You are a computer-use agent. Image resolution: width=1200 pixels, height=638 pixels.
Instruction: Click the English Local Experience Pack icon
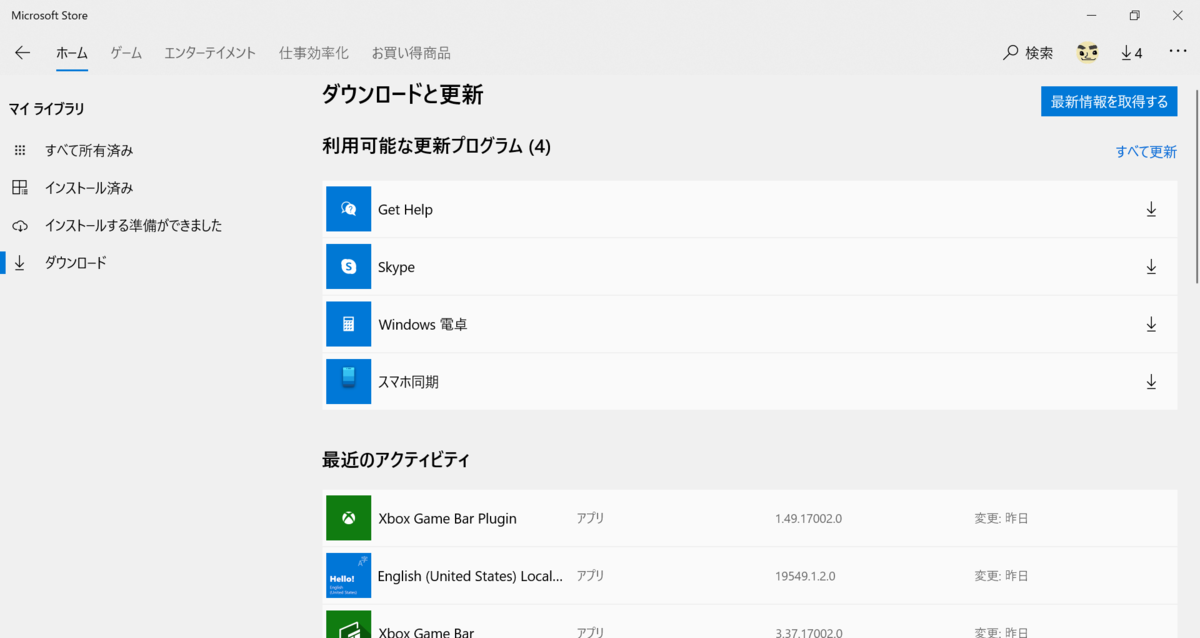pos(348,576)
